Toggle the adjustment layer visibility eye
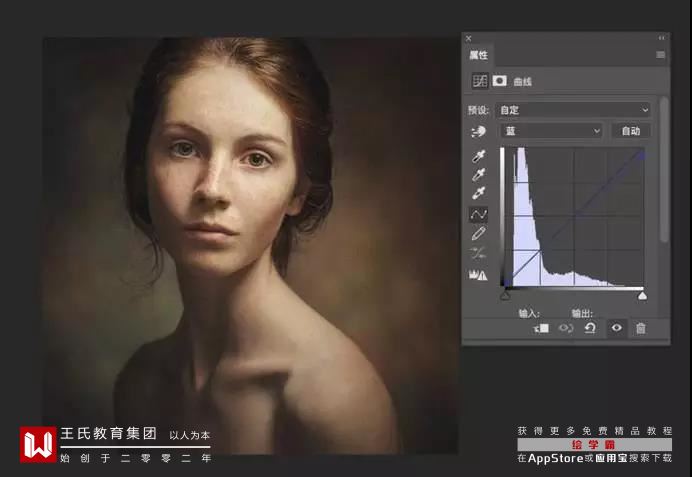The height and width of the screenshot is (477, 692). click(x=617, y=328)
